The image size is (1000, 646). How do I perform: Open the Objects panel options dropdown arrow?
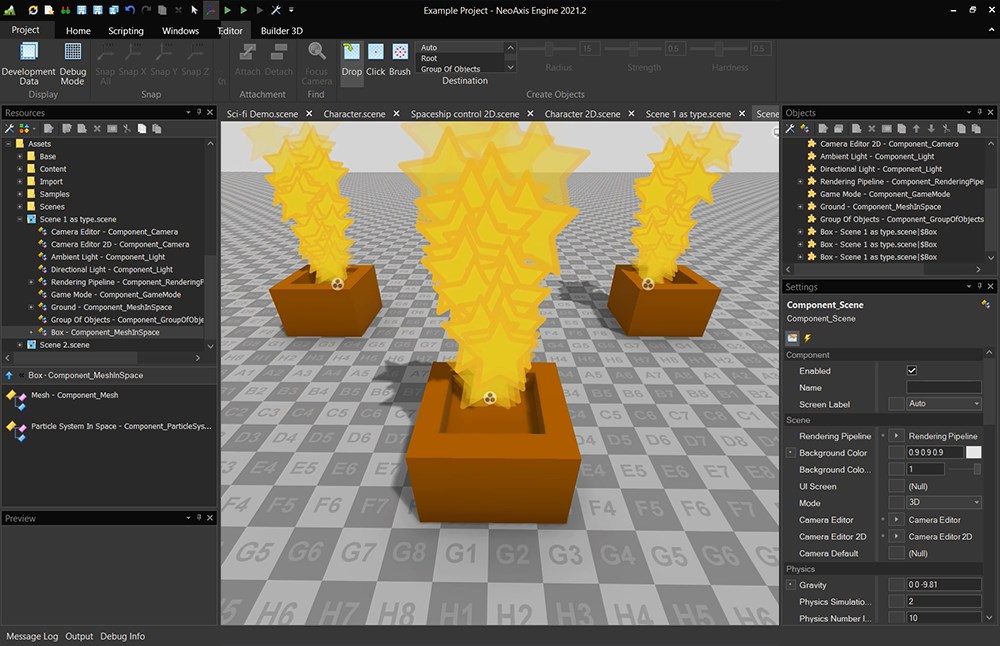pyautogui.click(x=969, y=112)
